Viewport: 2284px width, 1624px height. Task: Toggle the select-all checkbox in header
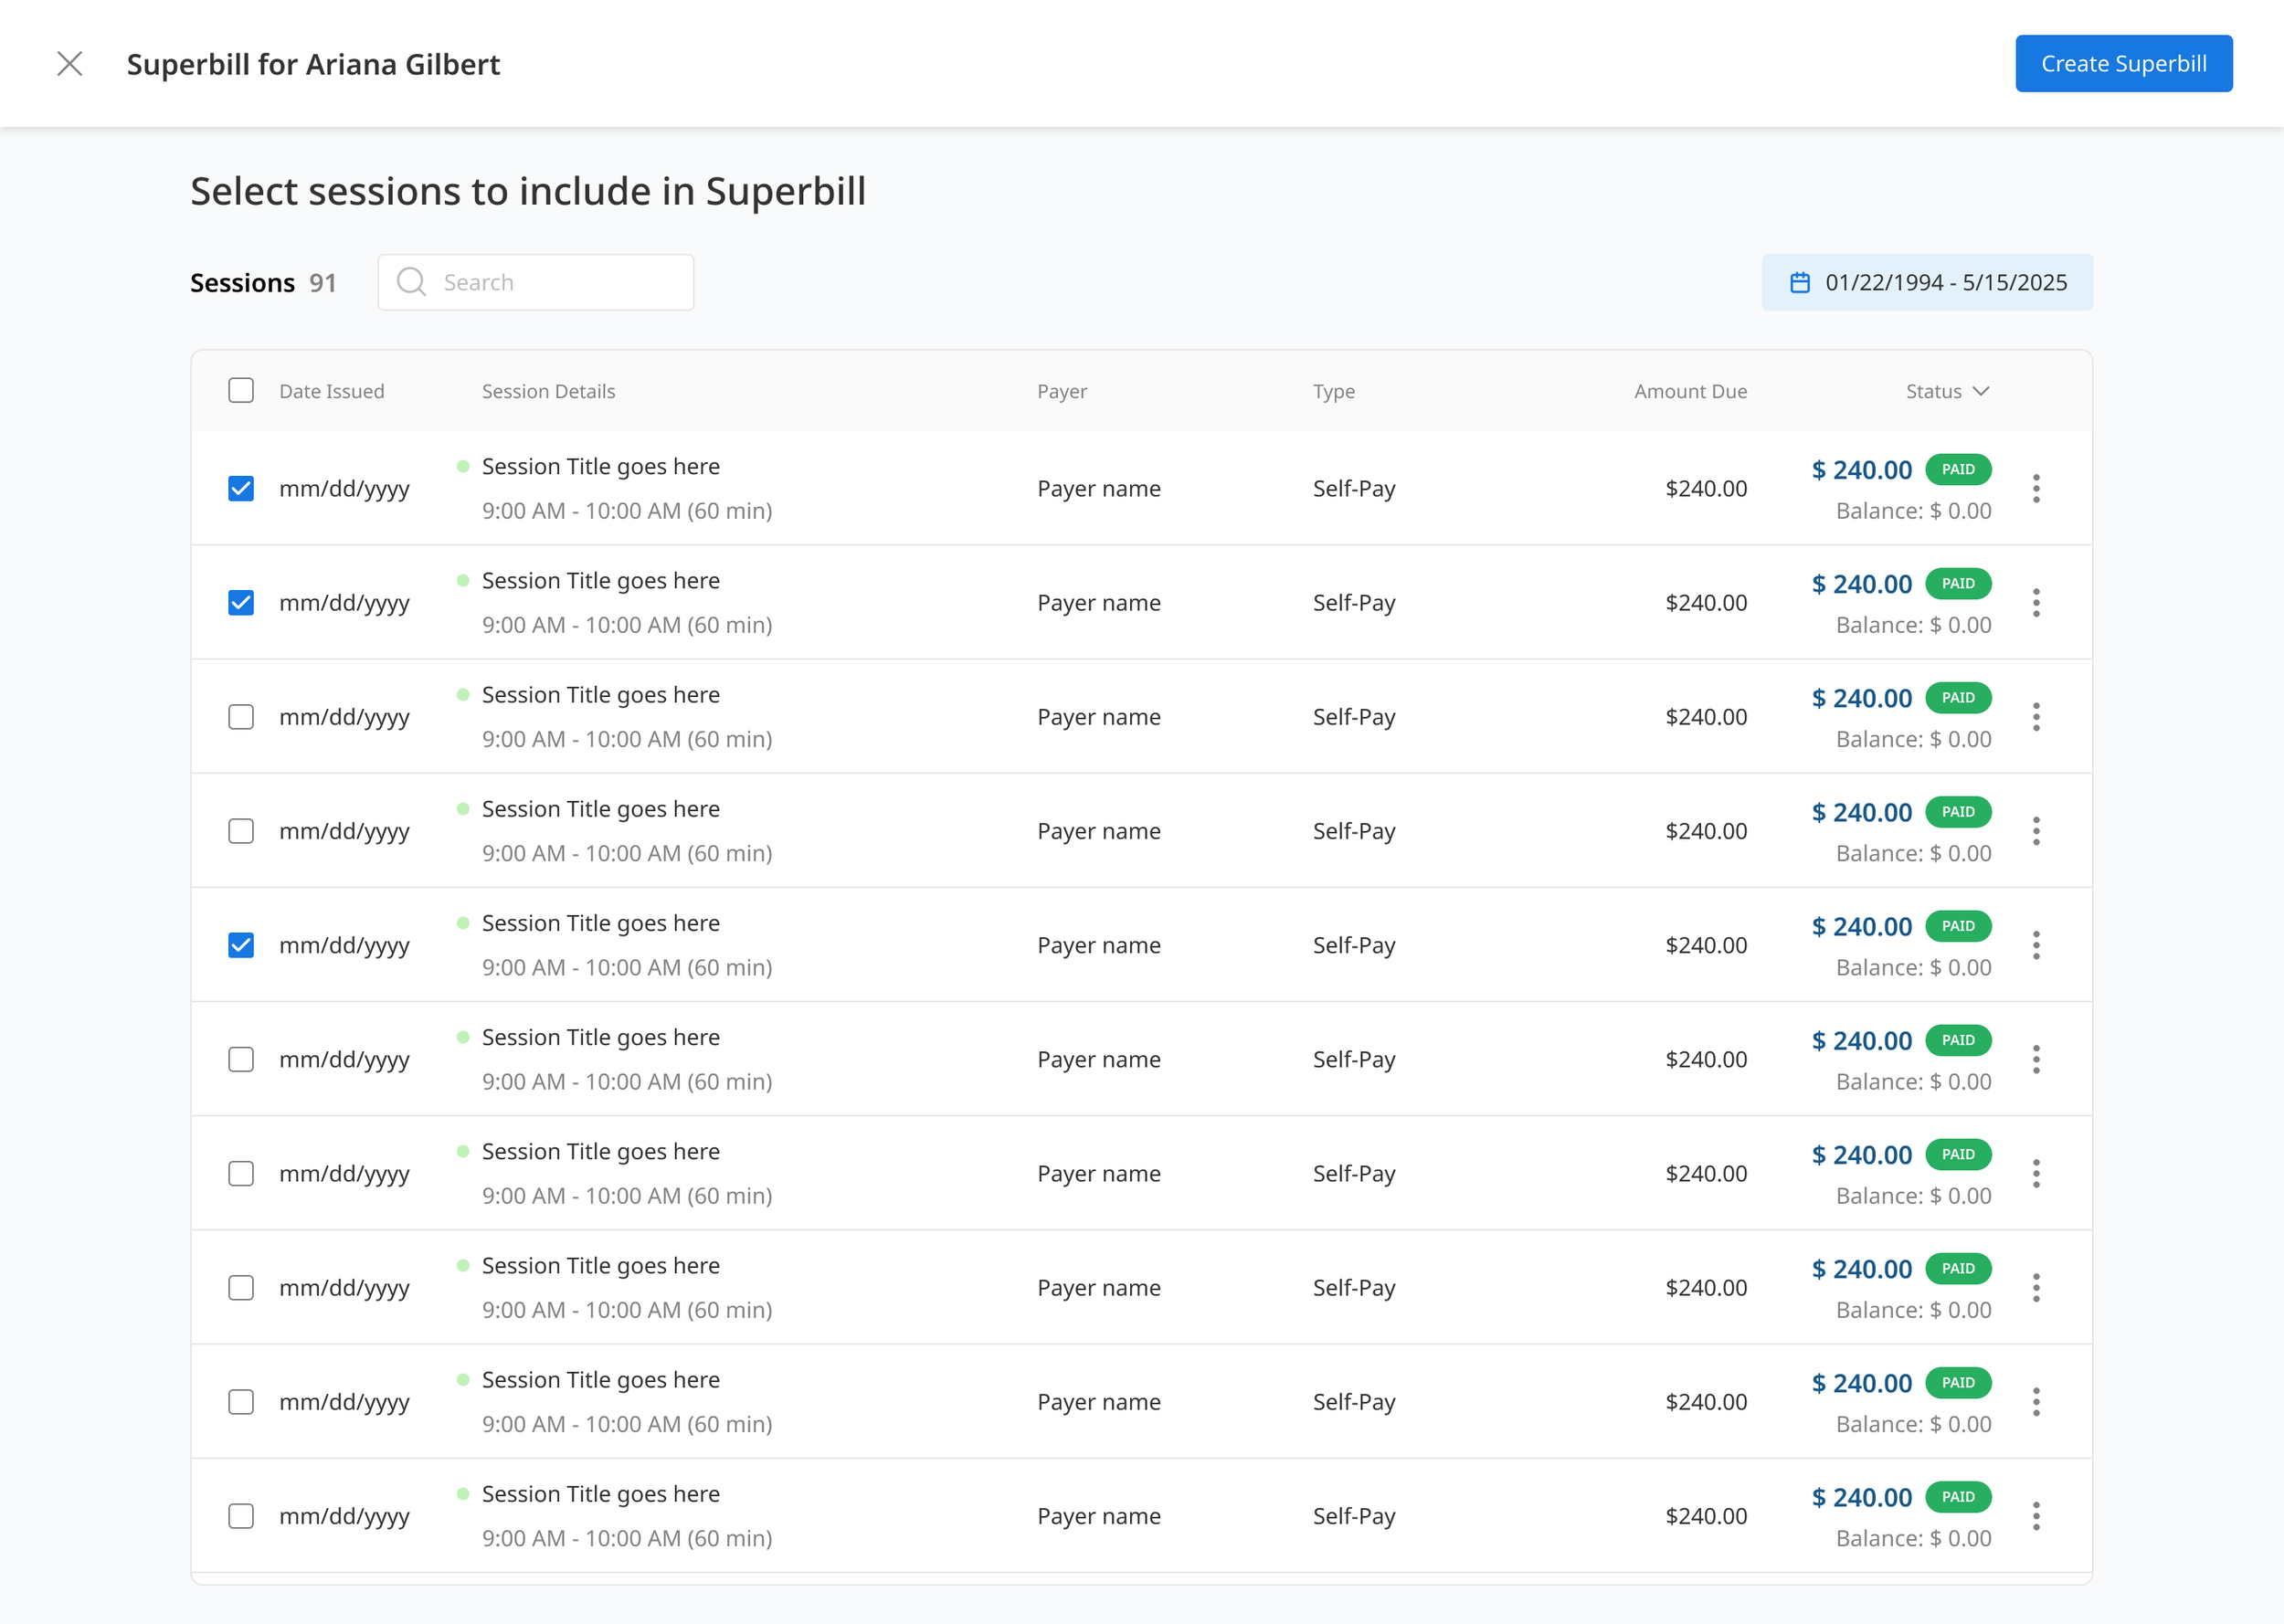point(241,391)
